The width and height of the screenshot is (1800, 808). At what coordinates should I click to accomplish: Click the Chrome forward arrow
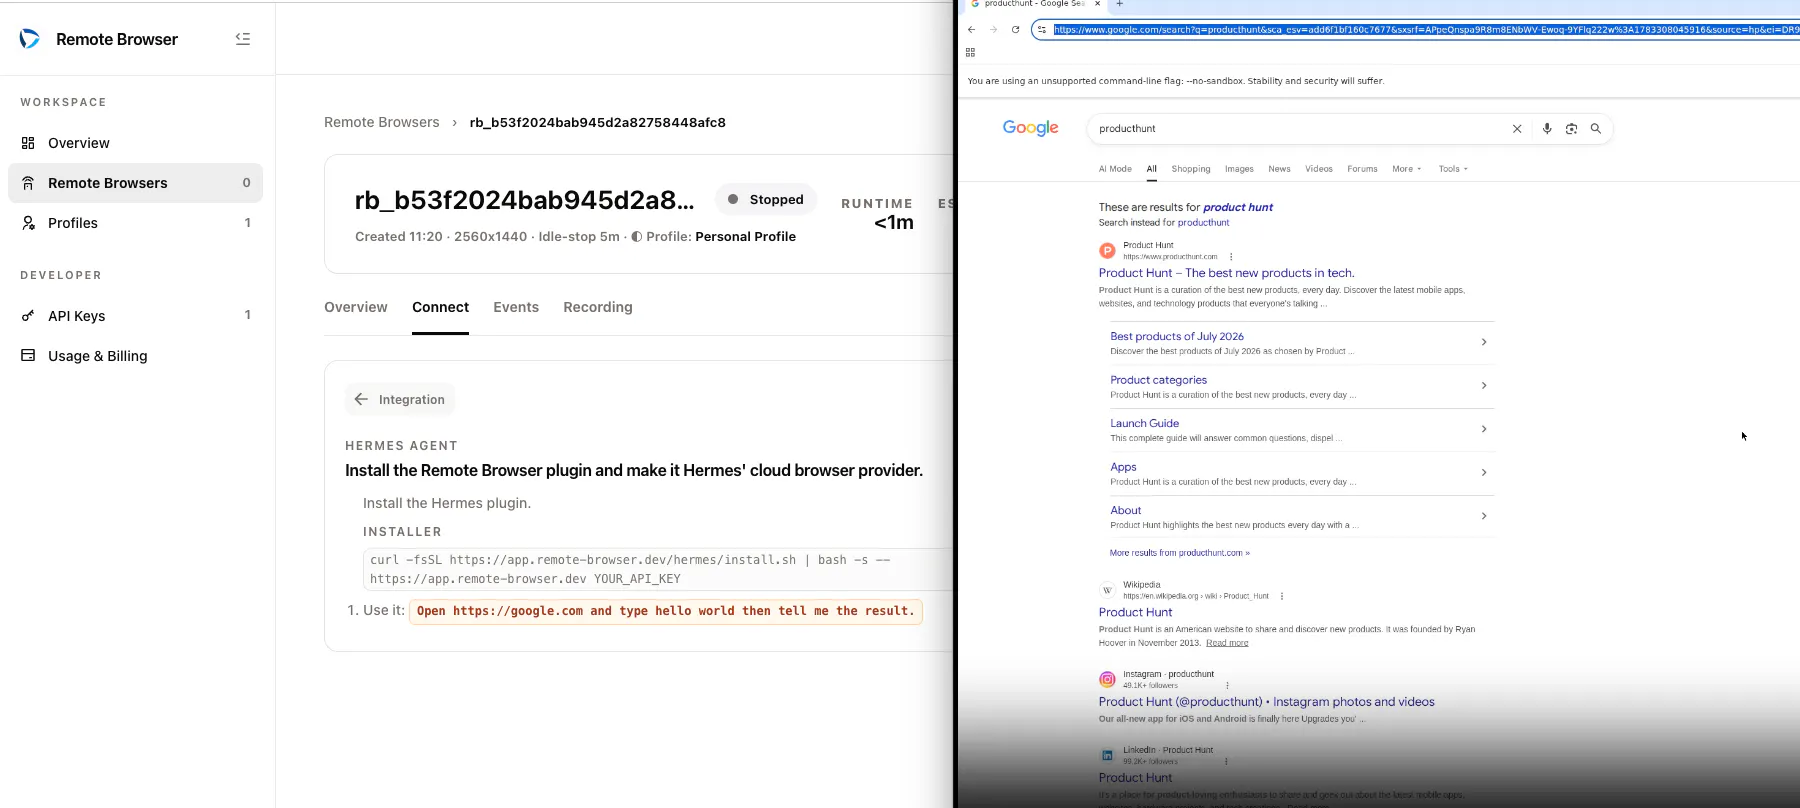click(993, 29)
